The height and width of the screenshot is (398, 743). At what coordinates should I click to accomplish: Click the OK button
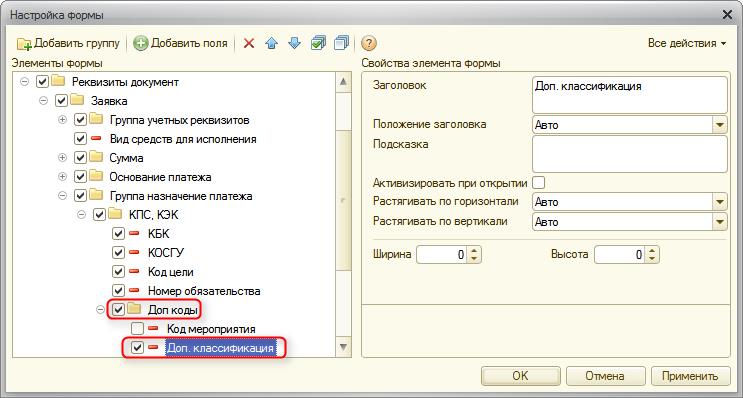[x=520, y=376]
